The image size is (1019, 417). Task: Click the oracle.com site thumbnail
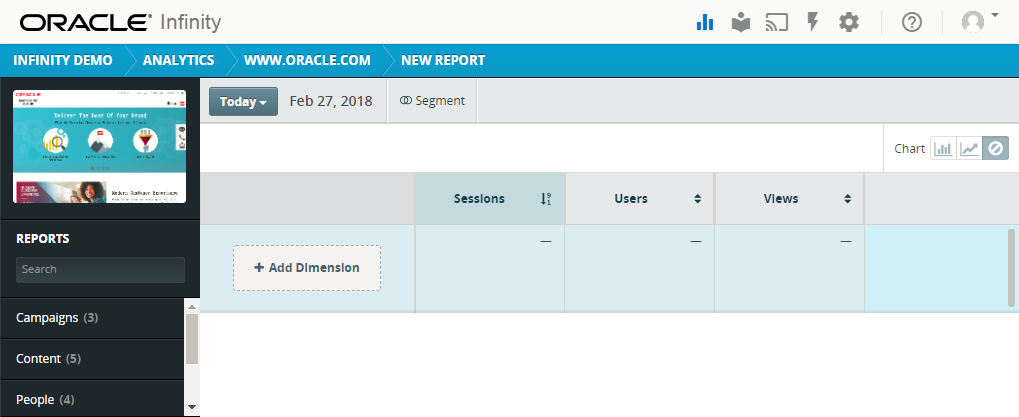99,147
